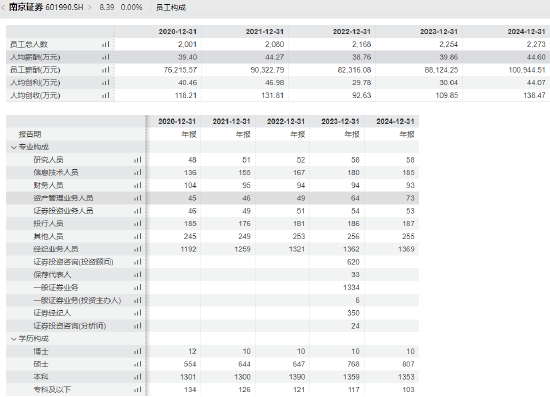The width and height of the screenshot is (550, 397).
Task: Collapse the 专业构成 section
Action: 14,147
